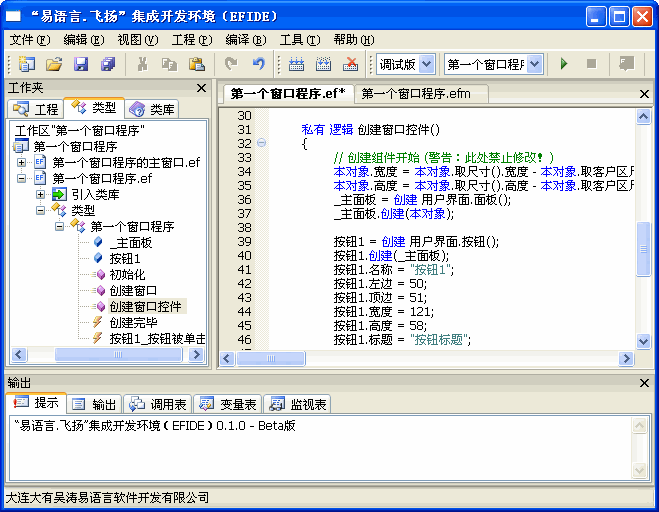Screen dimensions: 659x512
Task: Click the compile icon with down arrow
Action: click(x=296, y=64)
